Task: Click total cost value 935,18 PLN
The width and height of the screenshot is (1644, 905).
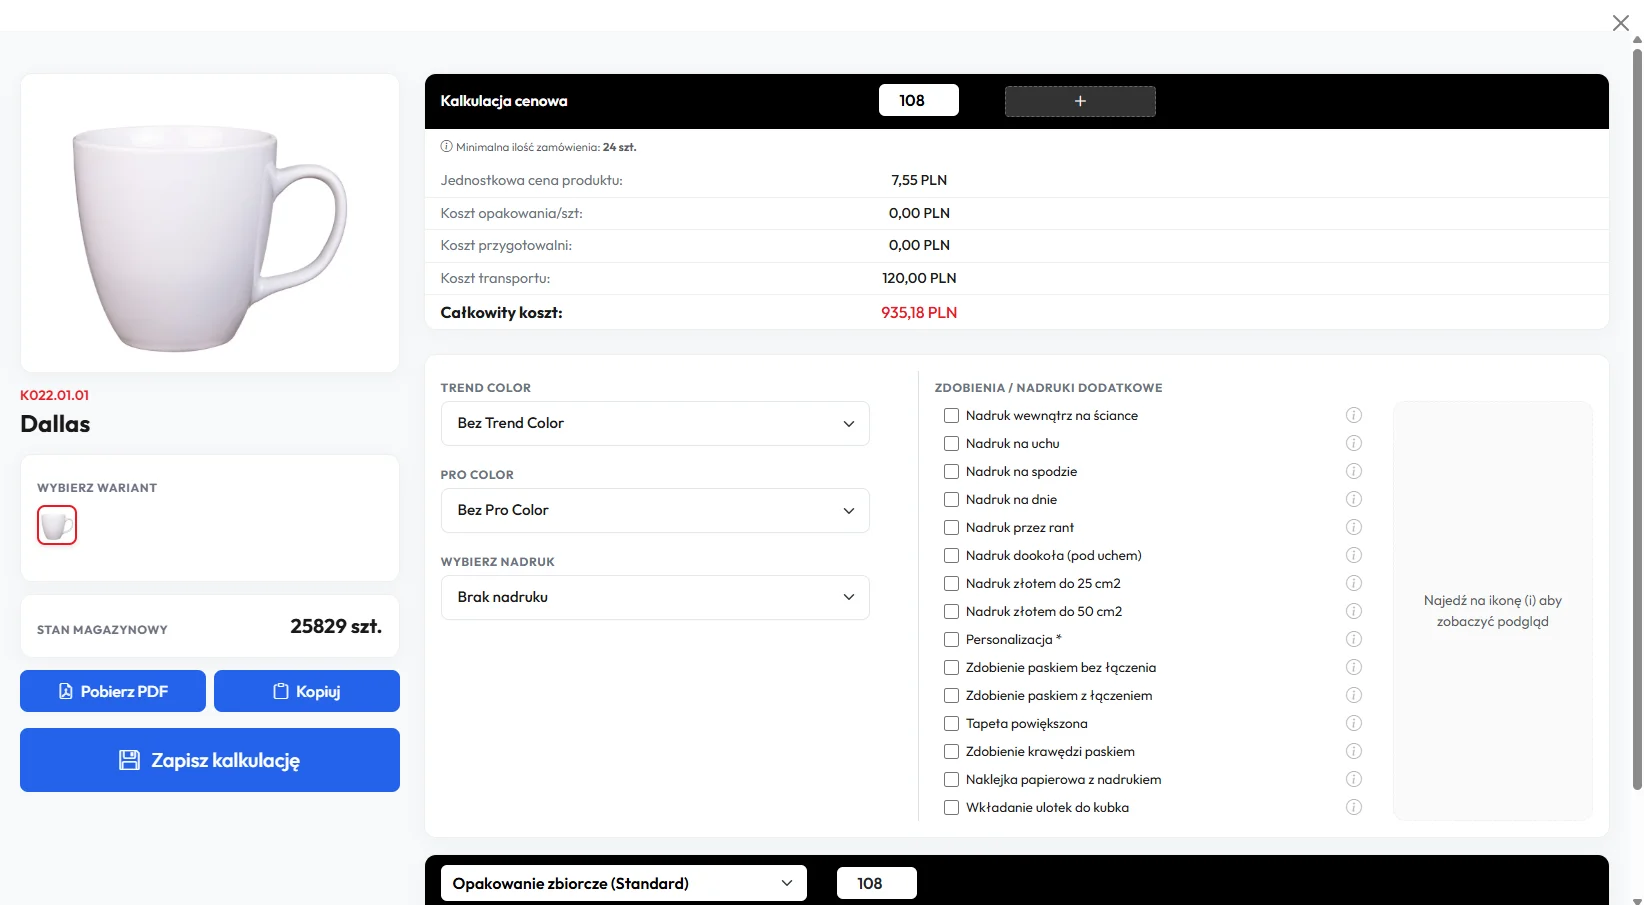Action: tap(919, 312)
